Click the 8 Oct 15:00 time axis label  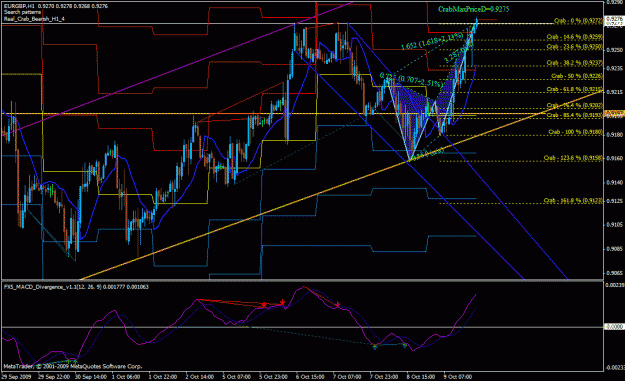click(x=421, y=377)
